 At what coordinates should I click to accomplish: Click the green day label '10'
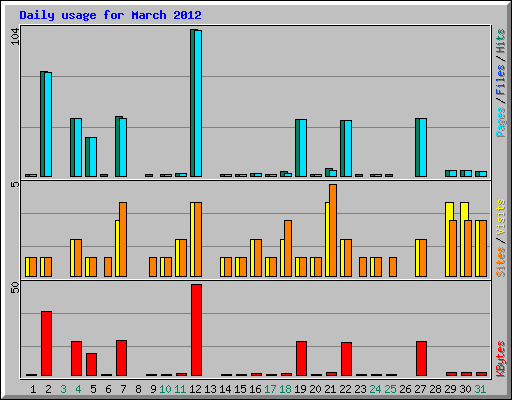(x=165, y=389)
